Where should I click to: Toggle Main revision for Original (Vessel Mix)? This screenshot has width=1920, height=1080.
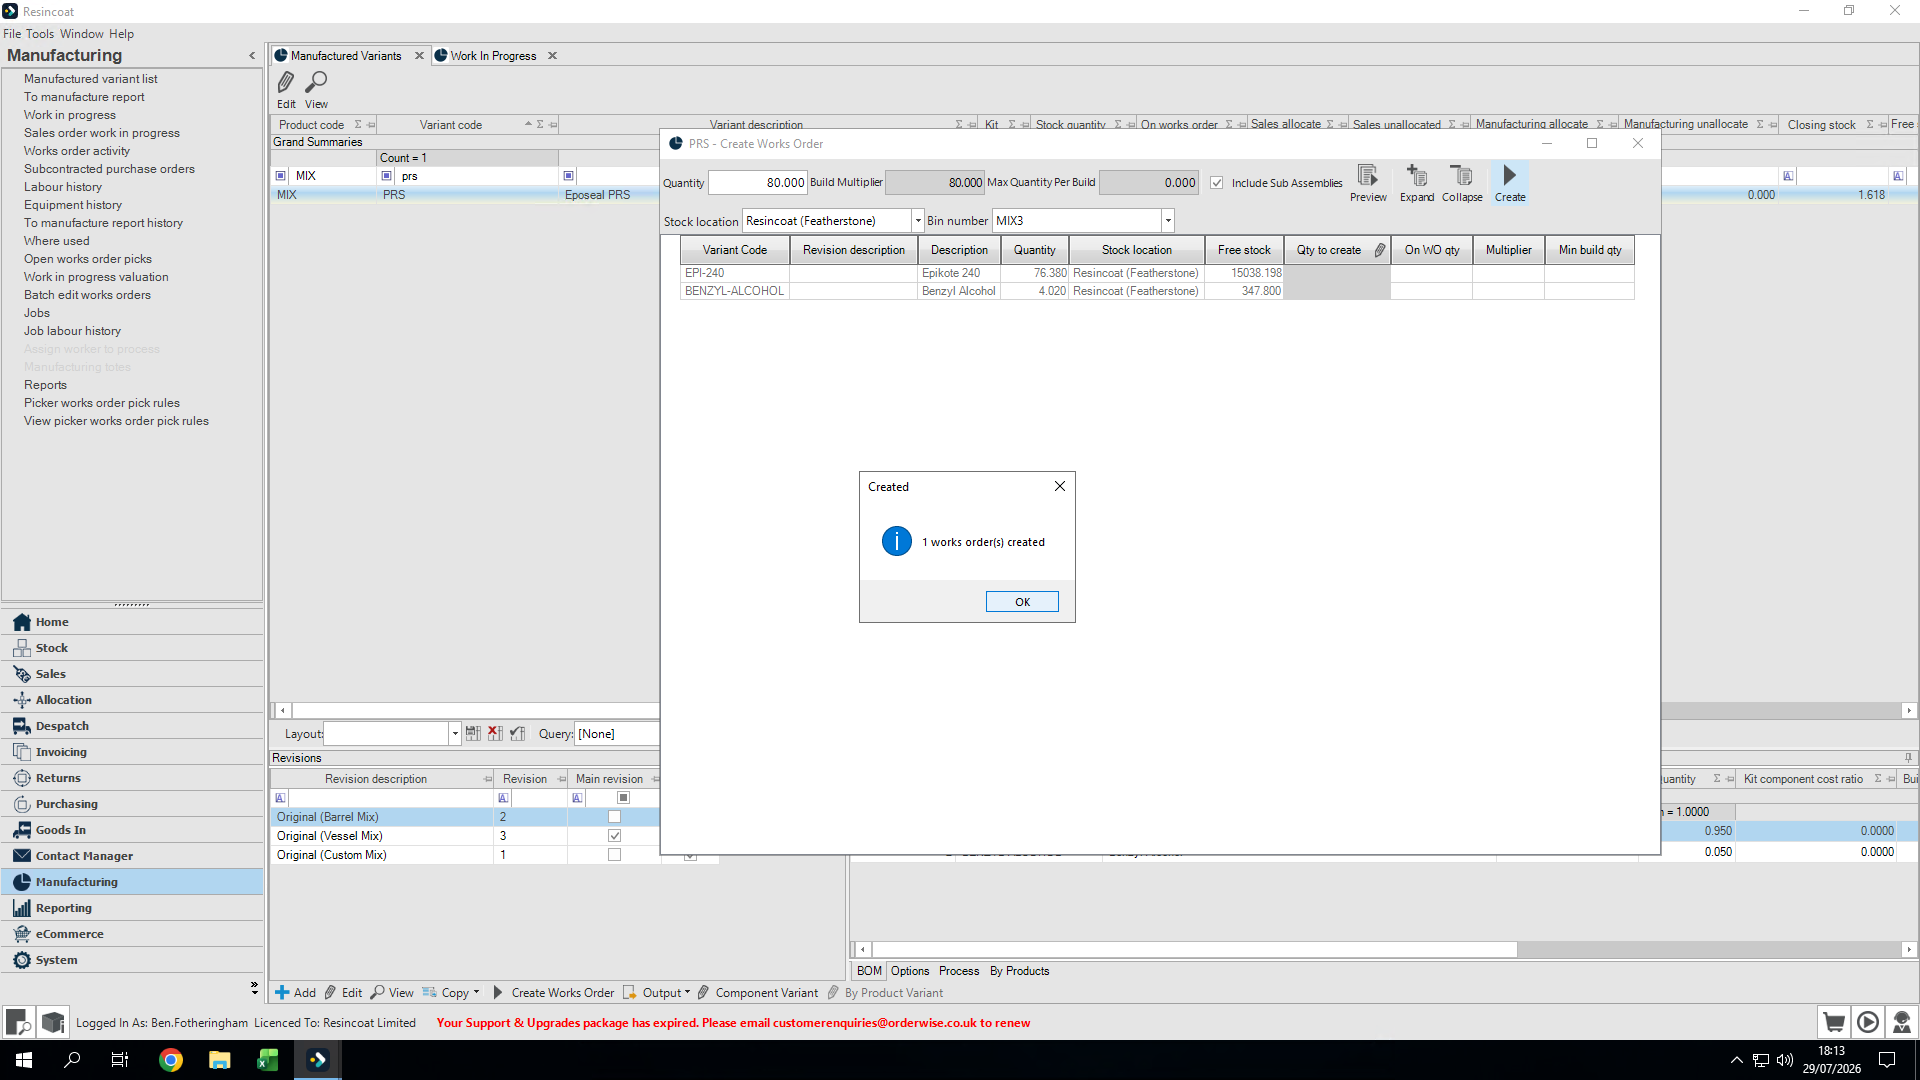pyautogui.click(x=614, y=836)
